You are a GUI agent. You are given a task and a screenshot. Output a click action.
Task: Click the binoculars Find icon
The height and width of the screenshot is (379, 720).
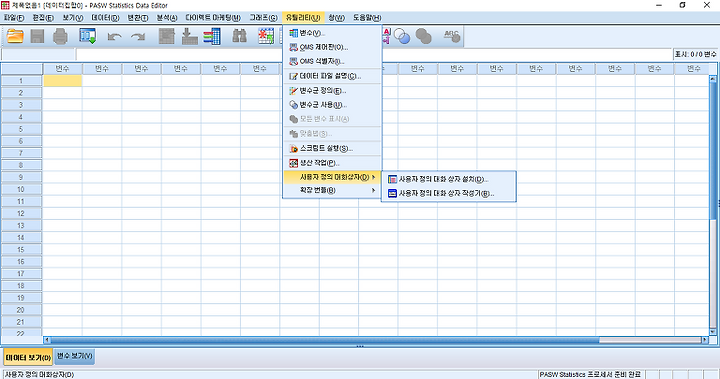point(239,36)
